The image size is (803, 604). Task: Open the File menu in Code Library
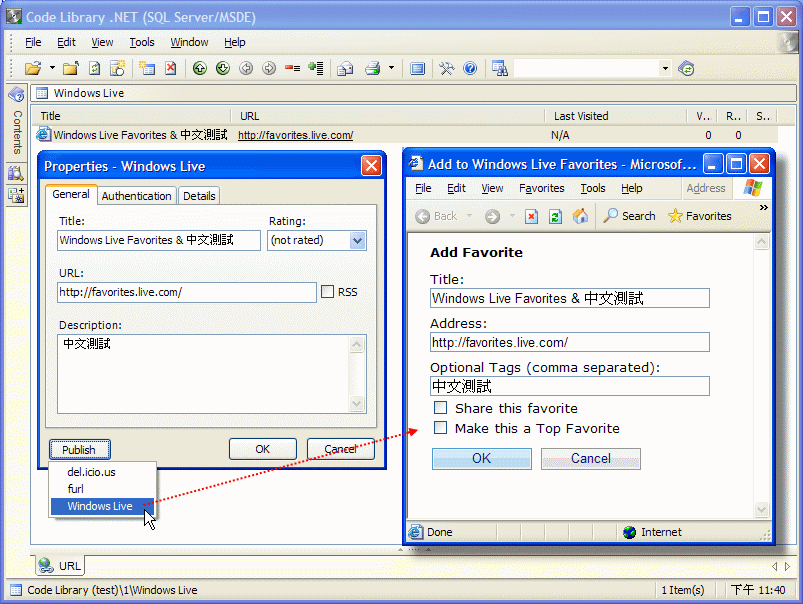33,42
